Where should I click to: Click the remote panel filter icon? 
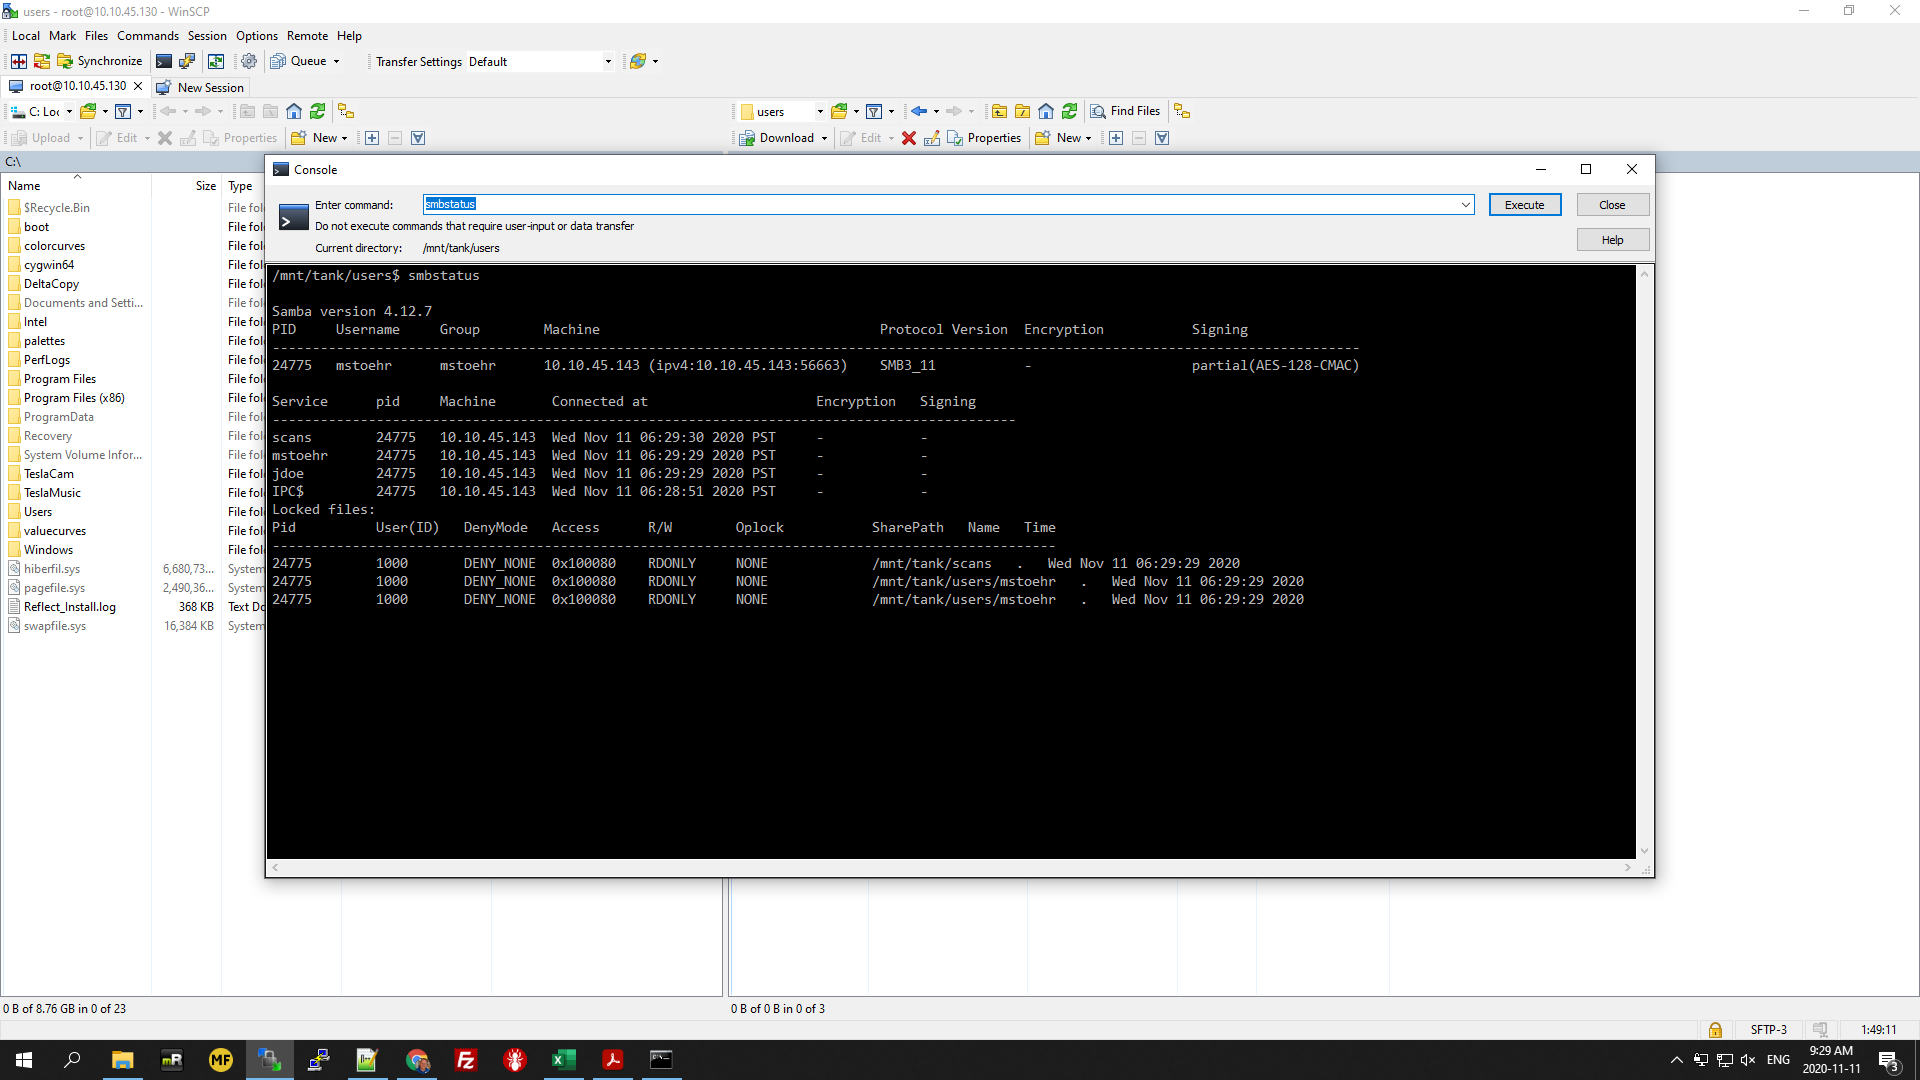tap(874, 111)
